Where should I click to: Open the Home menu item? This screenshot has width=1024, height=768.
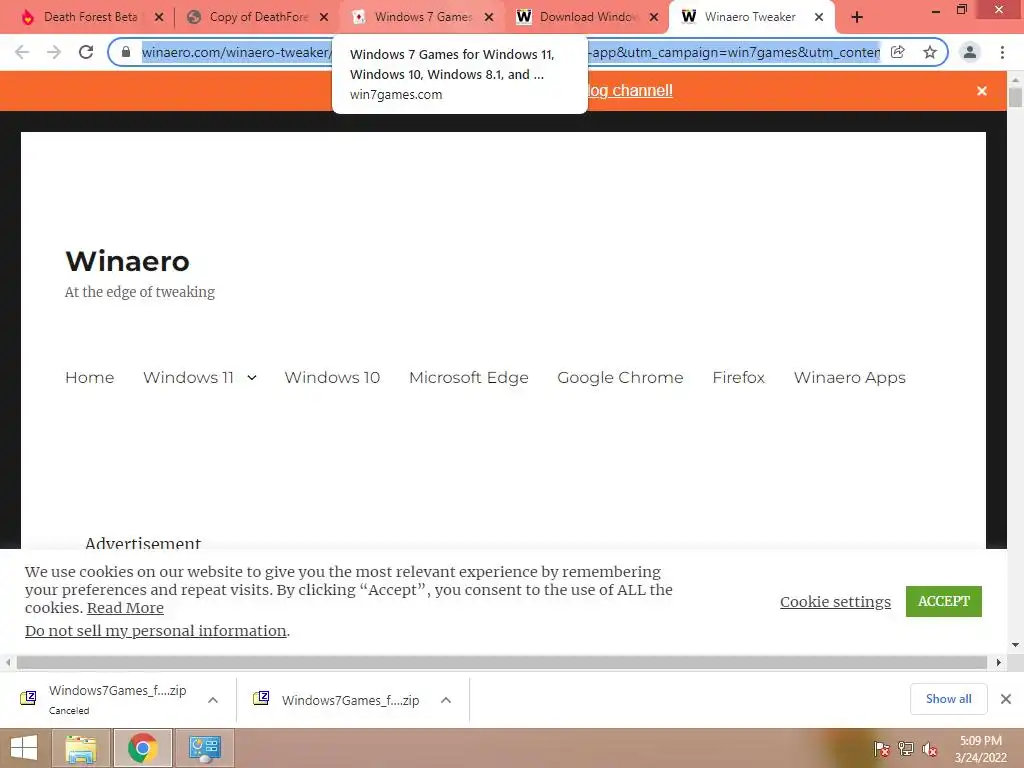pos(89,377)
